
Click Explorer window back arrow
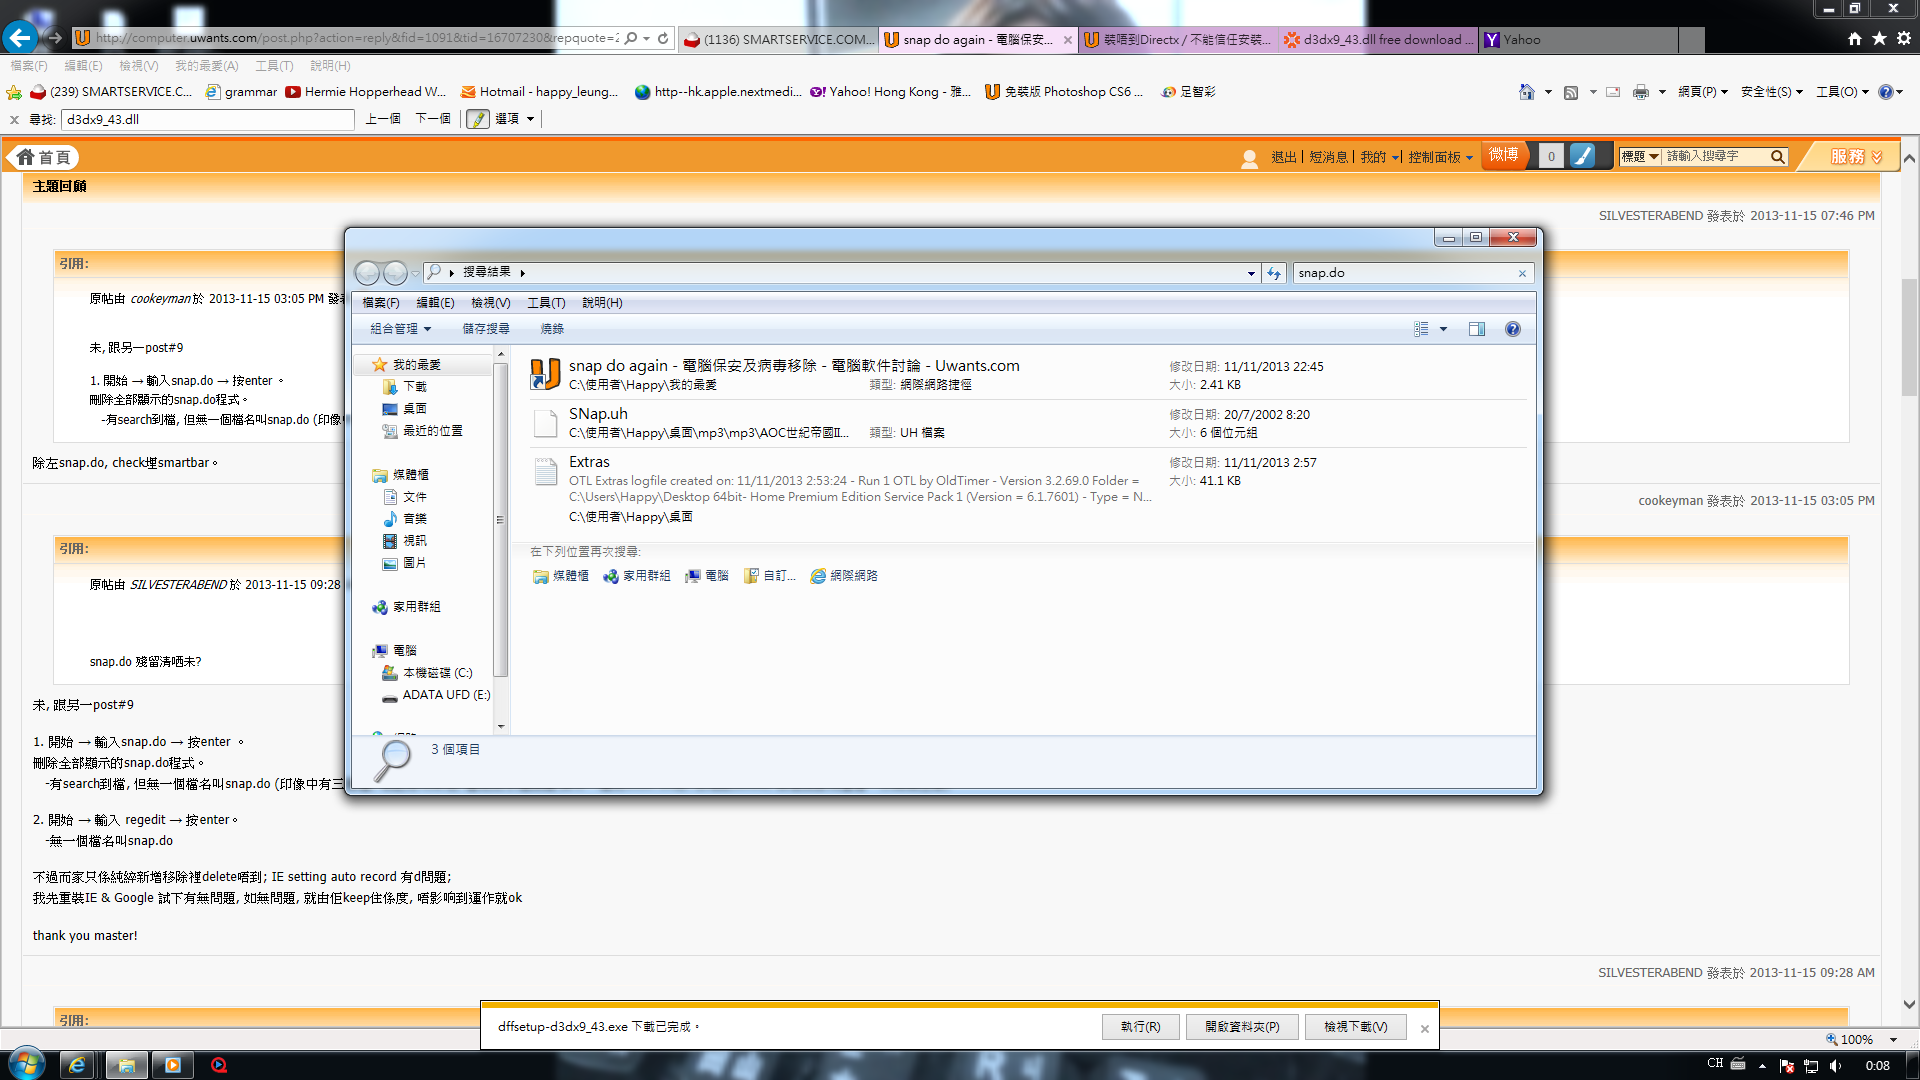pos(367,273)
